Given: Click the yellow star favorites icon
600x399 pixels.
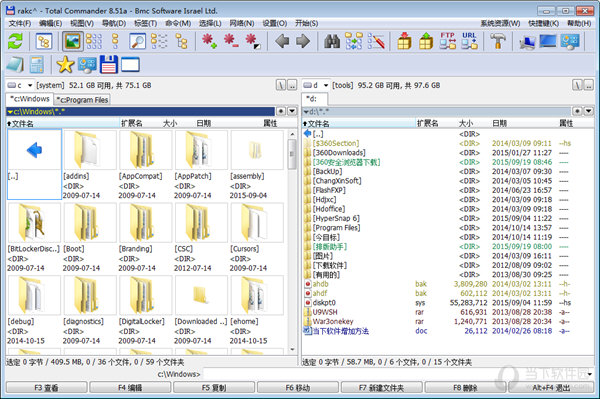Looking at the screenshot, I should click(65, 65).
